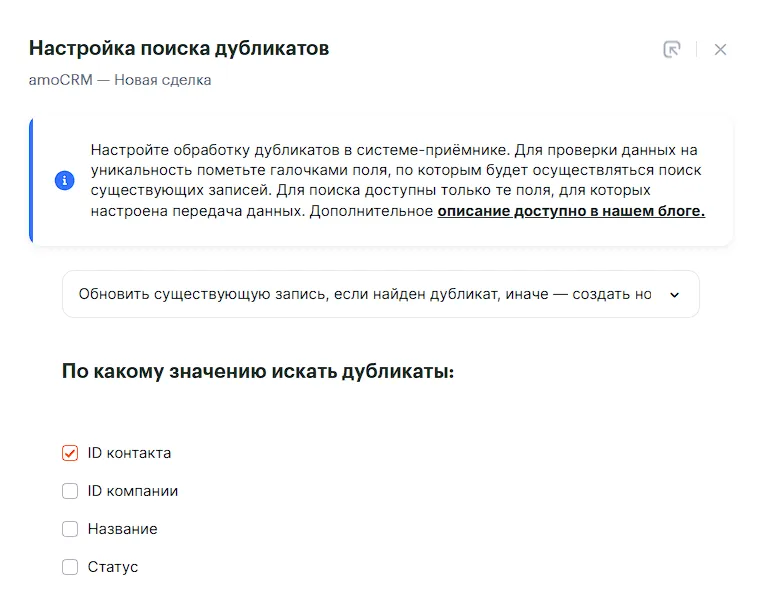
Task: Tick the Название checkbox
Action: [x=70, y=529]
